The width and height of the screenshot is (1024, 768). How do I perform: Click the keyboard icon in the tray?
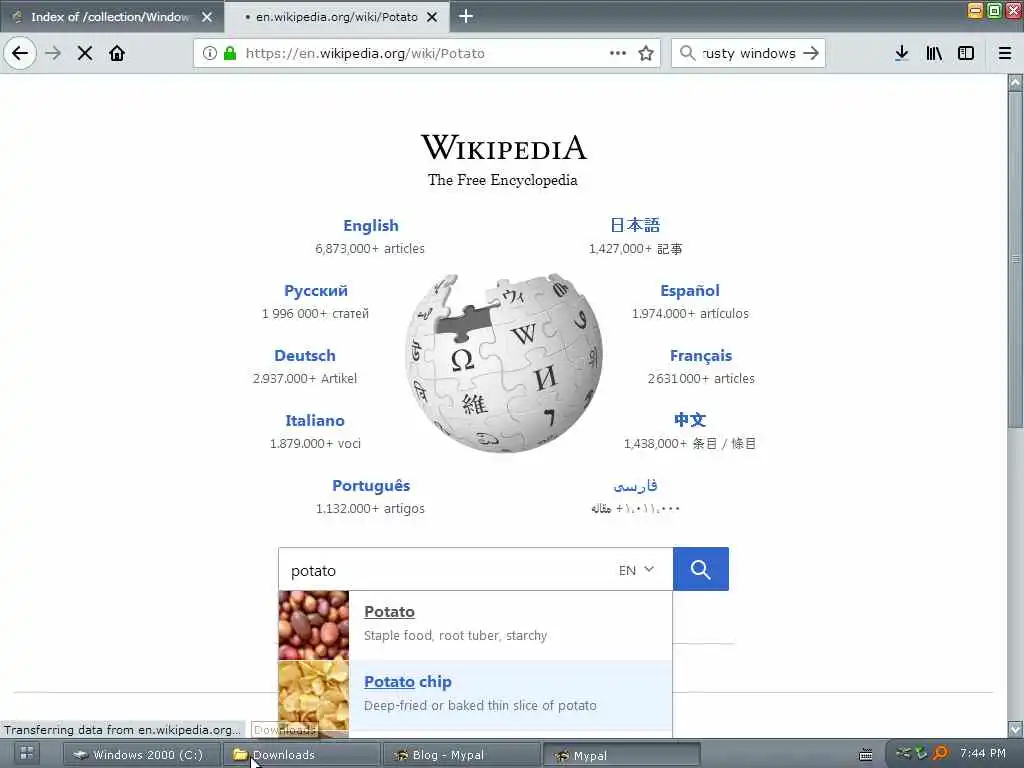click(866, 755)
